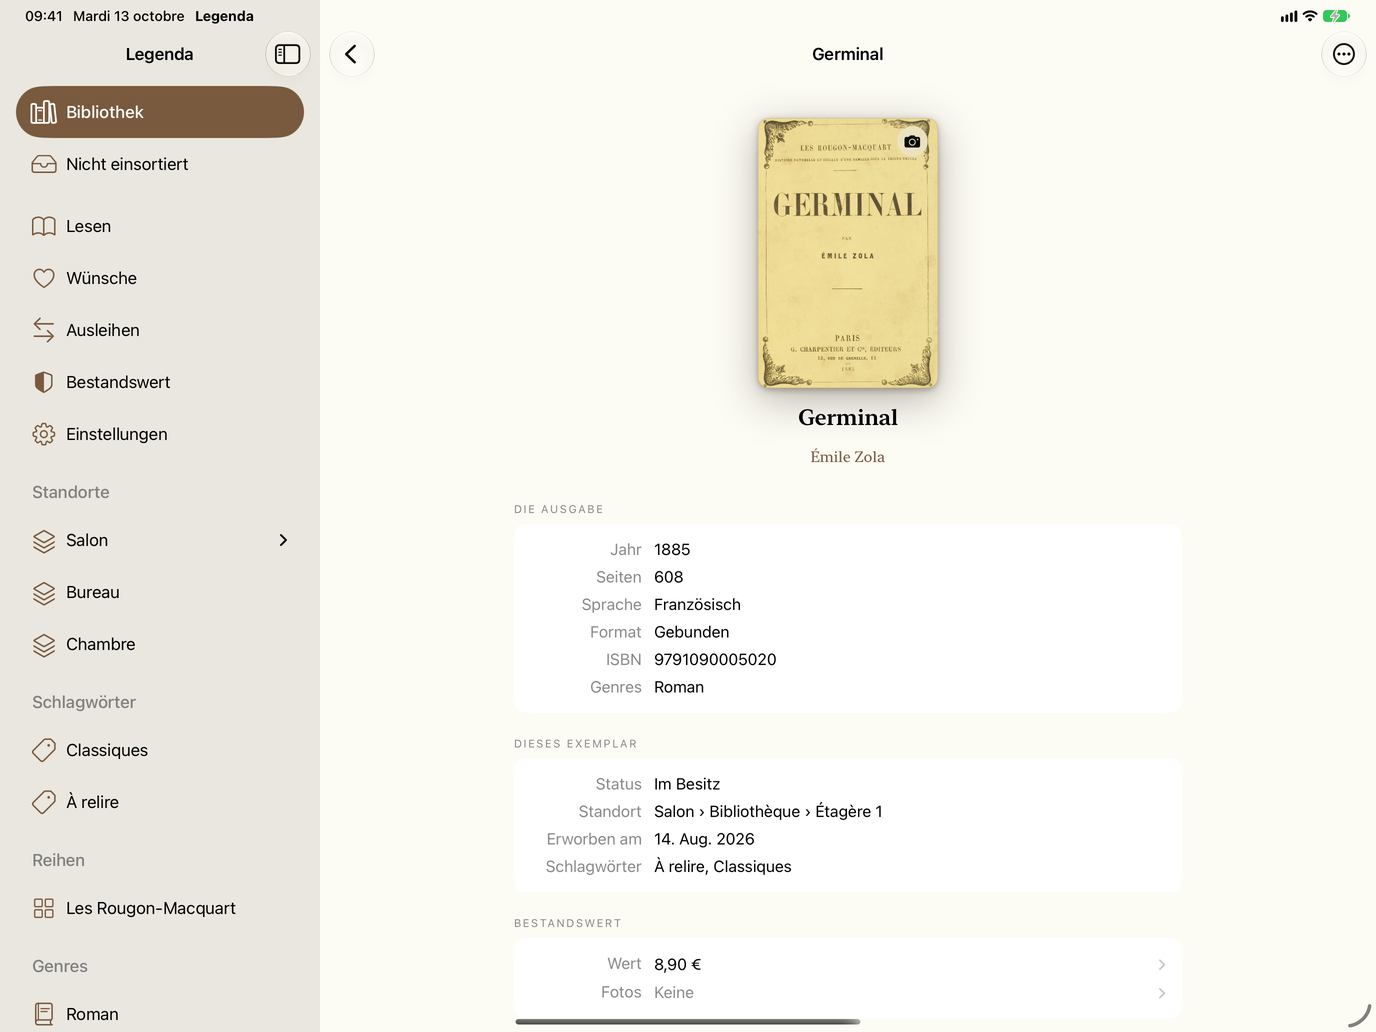Open Bibliothek in the sidebar
Image resolution: width=1376 pixels, height=1032 pixels.
pyautogui.click(x=160, y=112)
